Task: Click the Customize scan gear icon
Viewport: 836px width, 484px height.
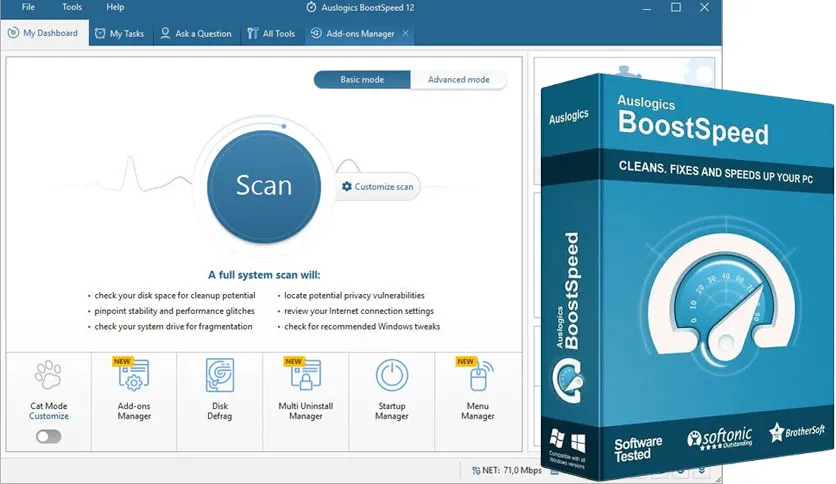Action: (x=347, y=187)
